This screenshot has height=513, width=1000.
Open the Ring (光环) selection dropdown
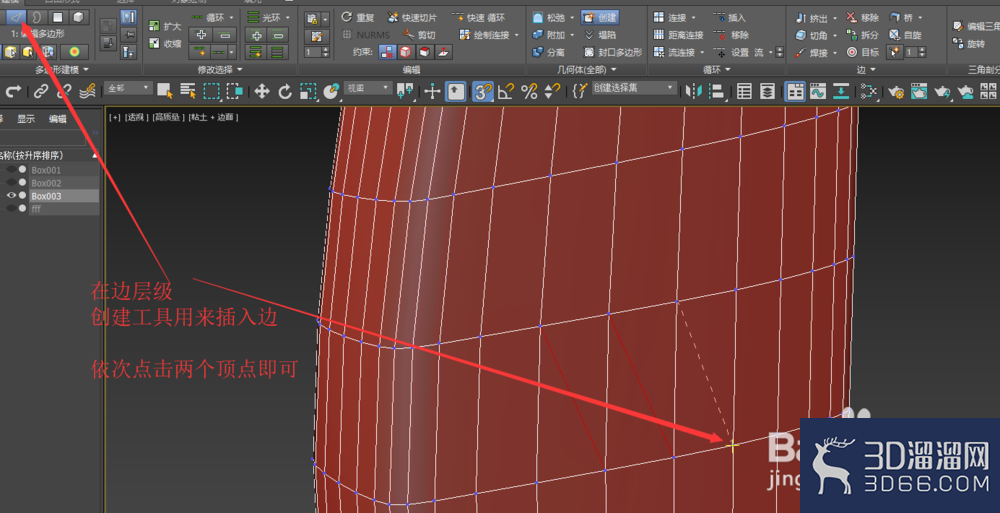(x=288, y=17)
